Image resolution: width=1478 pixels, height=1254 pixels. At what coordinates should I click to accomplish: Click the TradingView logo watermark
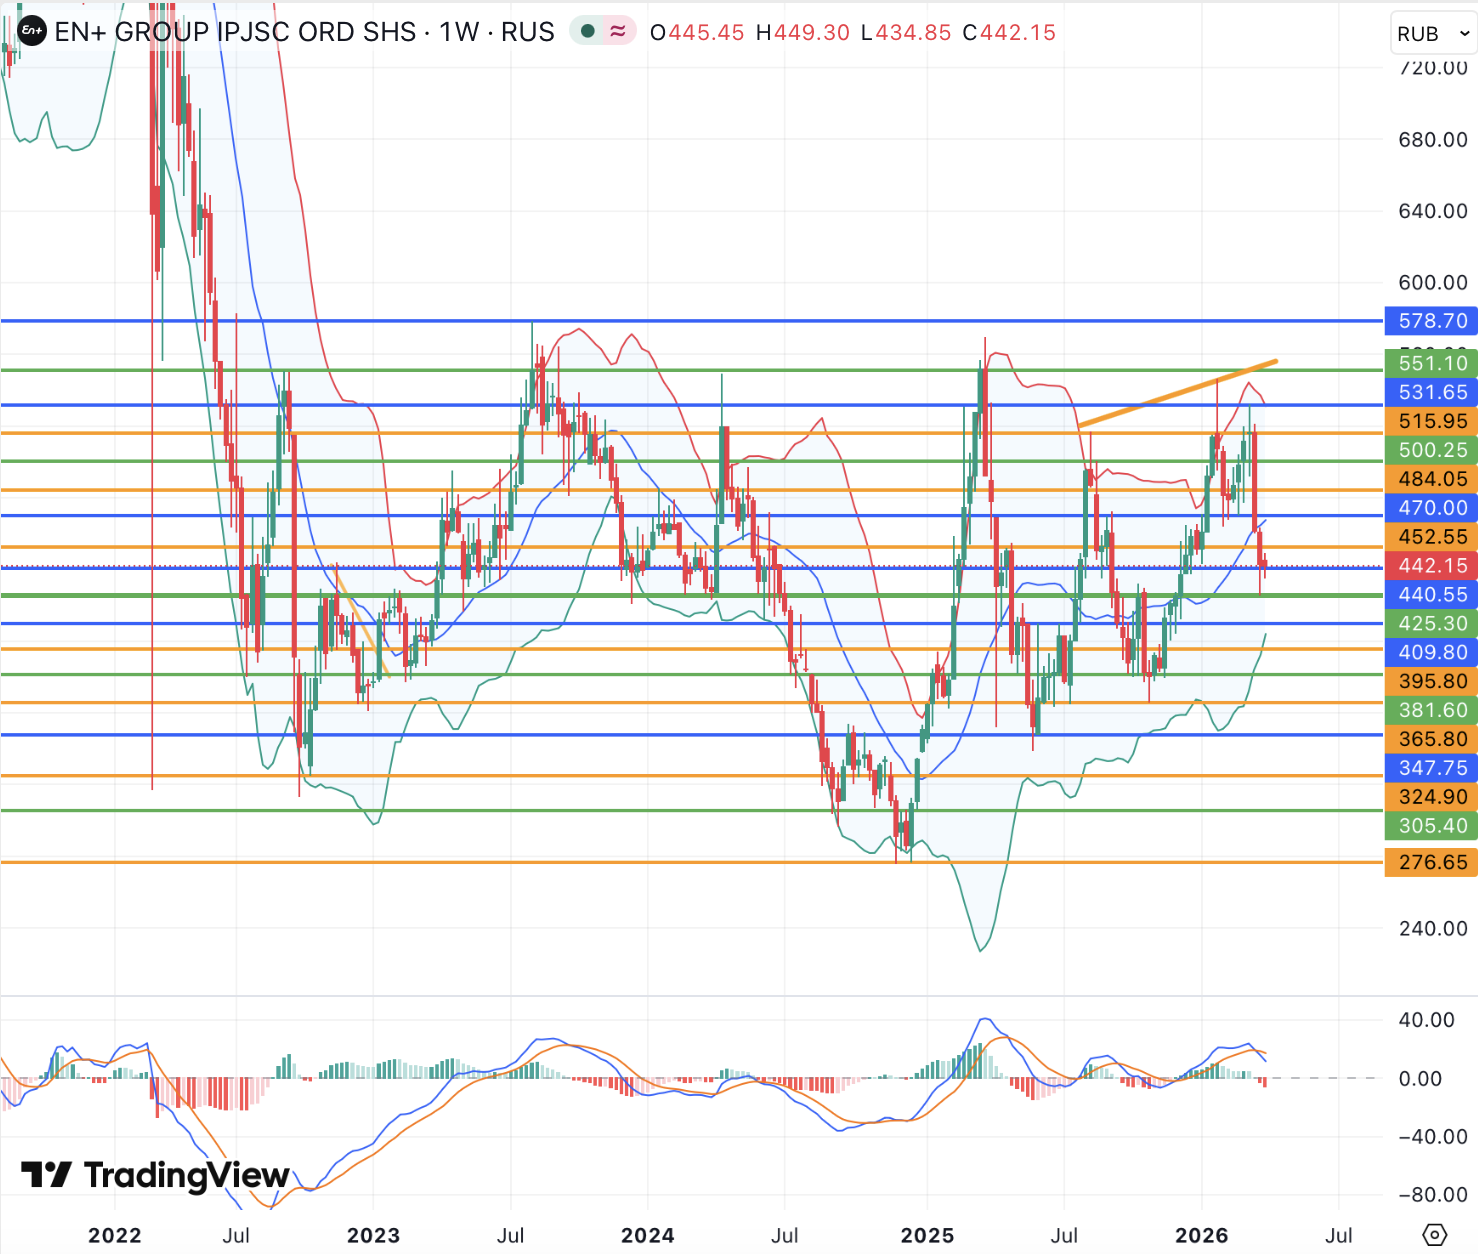[156, 1175]
